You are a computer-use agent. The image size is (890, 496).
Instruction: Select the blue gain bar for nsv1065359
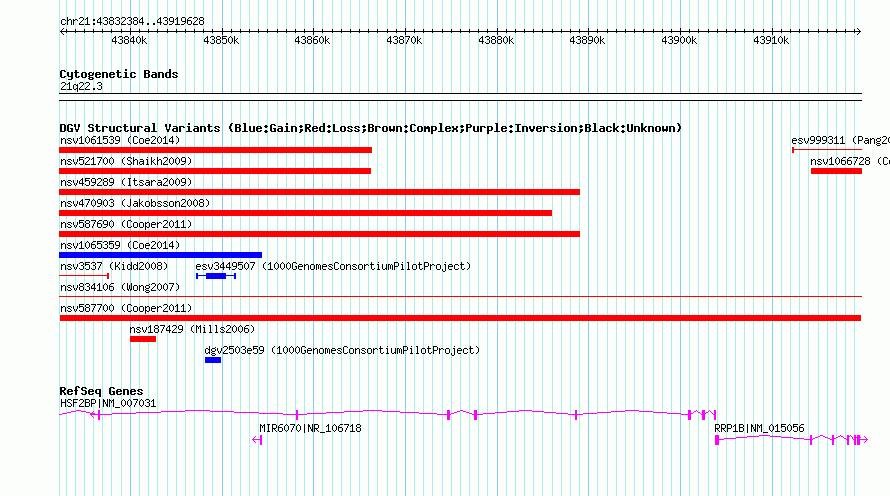tap(161, 255)
